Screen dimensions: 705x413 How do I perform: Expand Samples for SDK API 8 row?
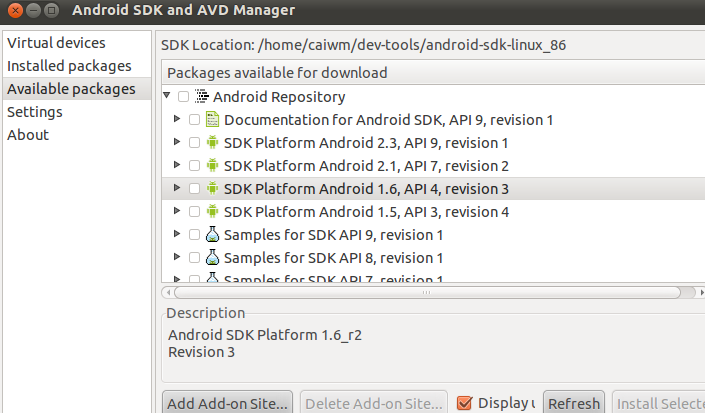(x=177, y=256)
